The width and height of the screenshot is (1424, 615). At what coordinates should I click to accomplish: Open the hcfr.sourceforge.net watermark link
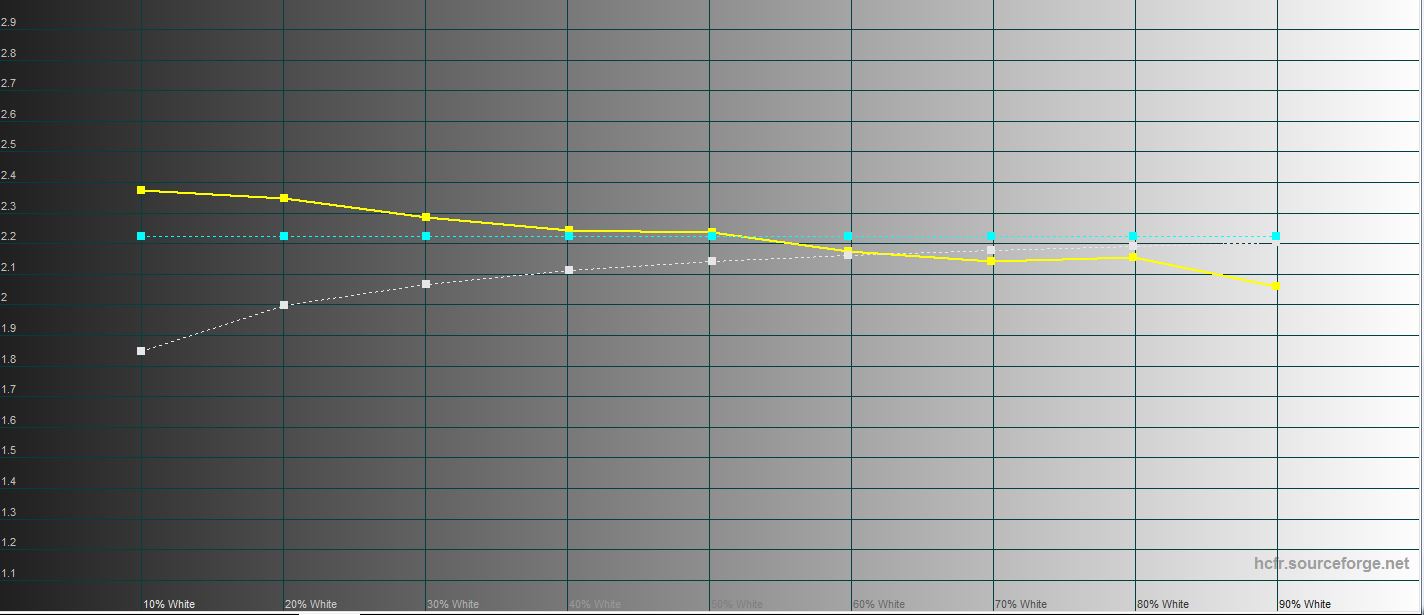point(1331,564)
